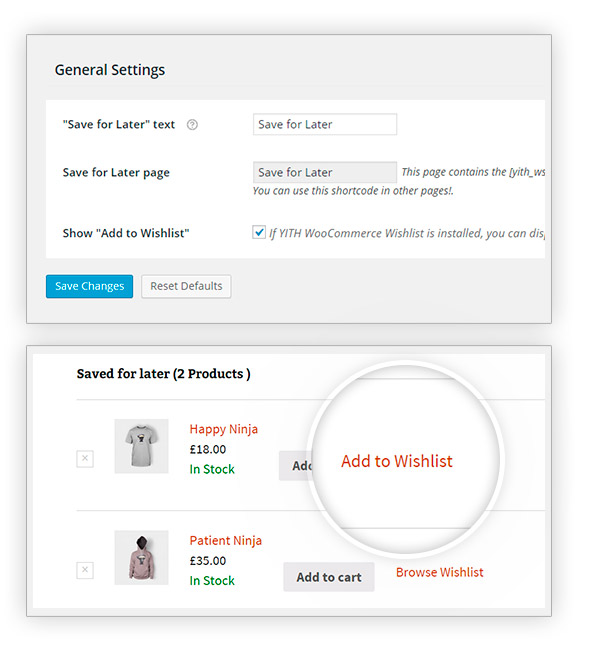The width and height of the screenshot is (600, 660).
Task: Open the Happy Ninja t-shirt thumbnail
Action: pos(141,446)
